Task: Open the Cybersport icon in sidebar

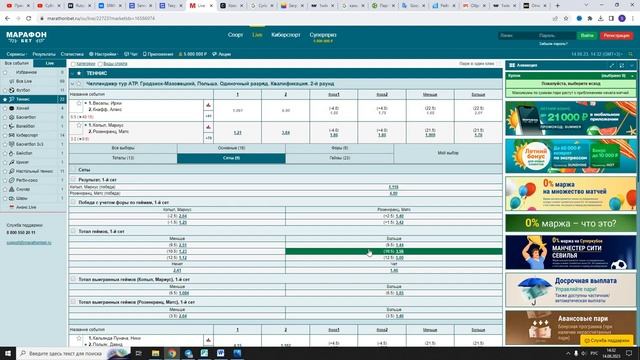Action: pos(12,135)
